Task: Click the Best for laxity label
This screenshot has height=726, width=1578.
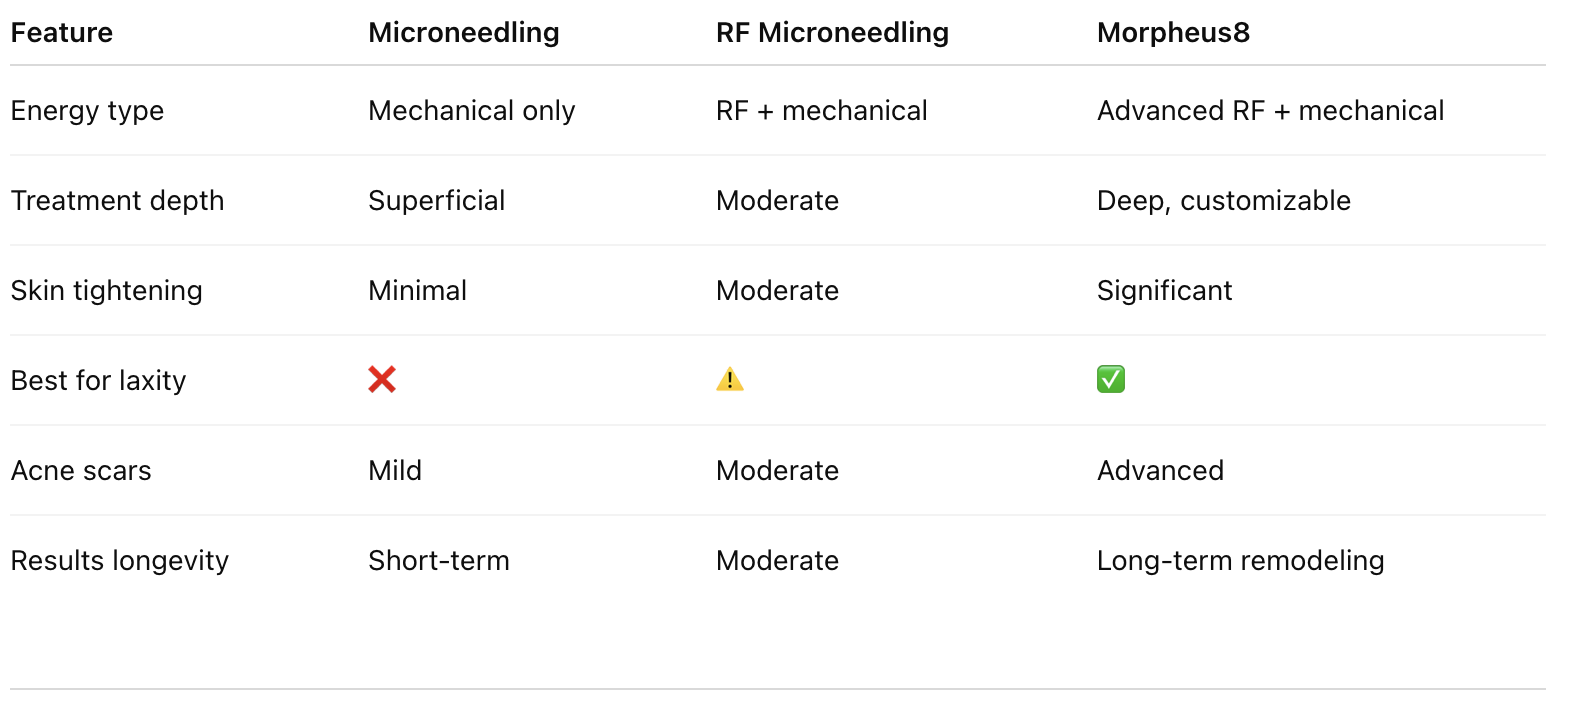Action: pos(98,381)
